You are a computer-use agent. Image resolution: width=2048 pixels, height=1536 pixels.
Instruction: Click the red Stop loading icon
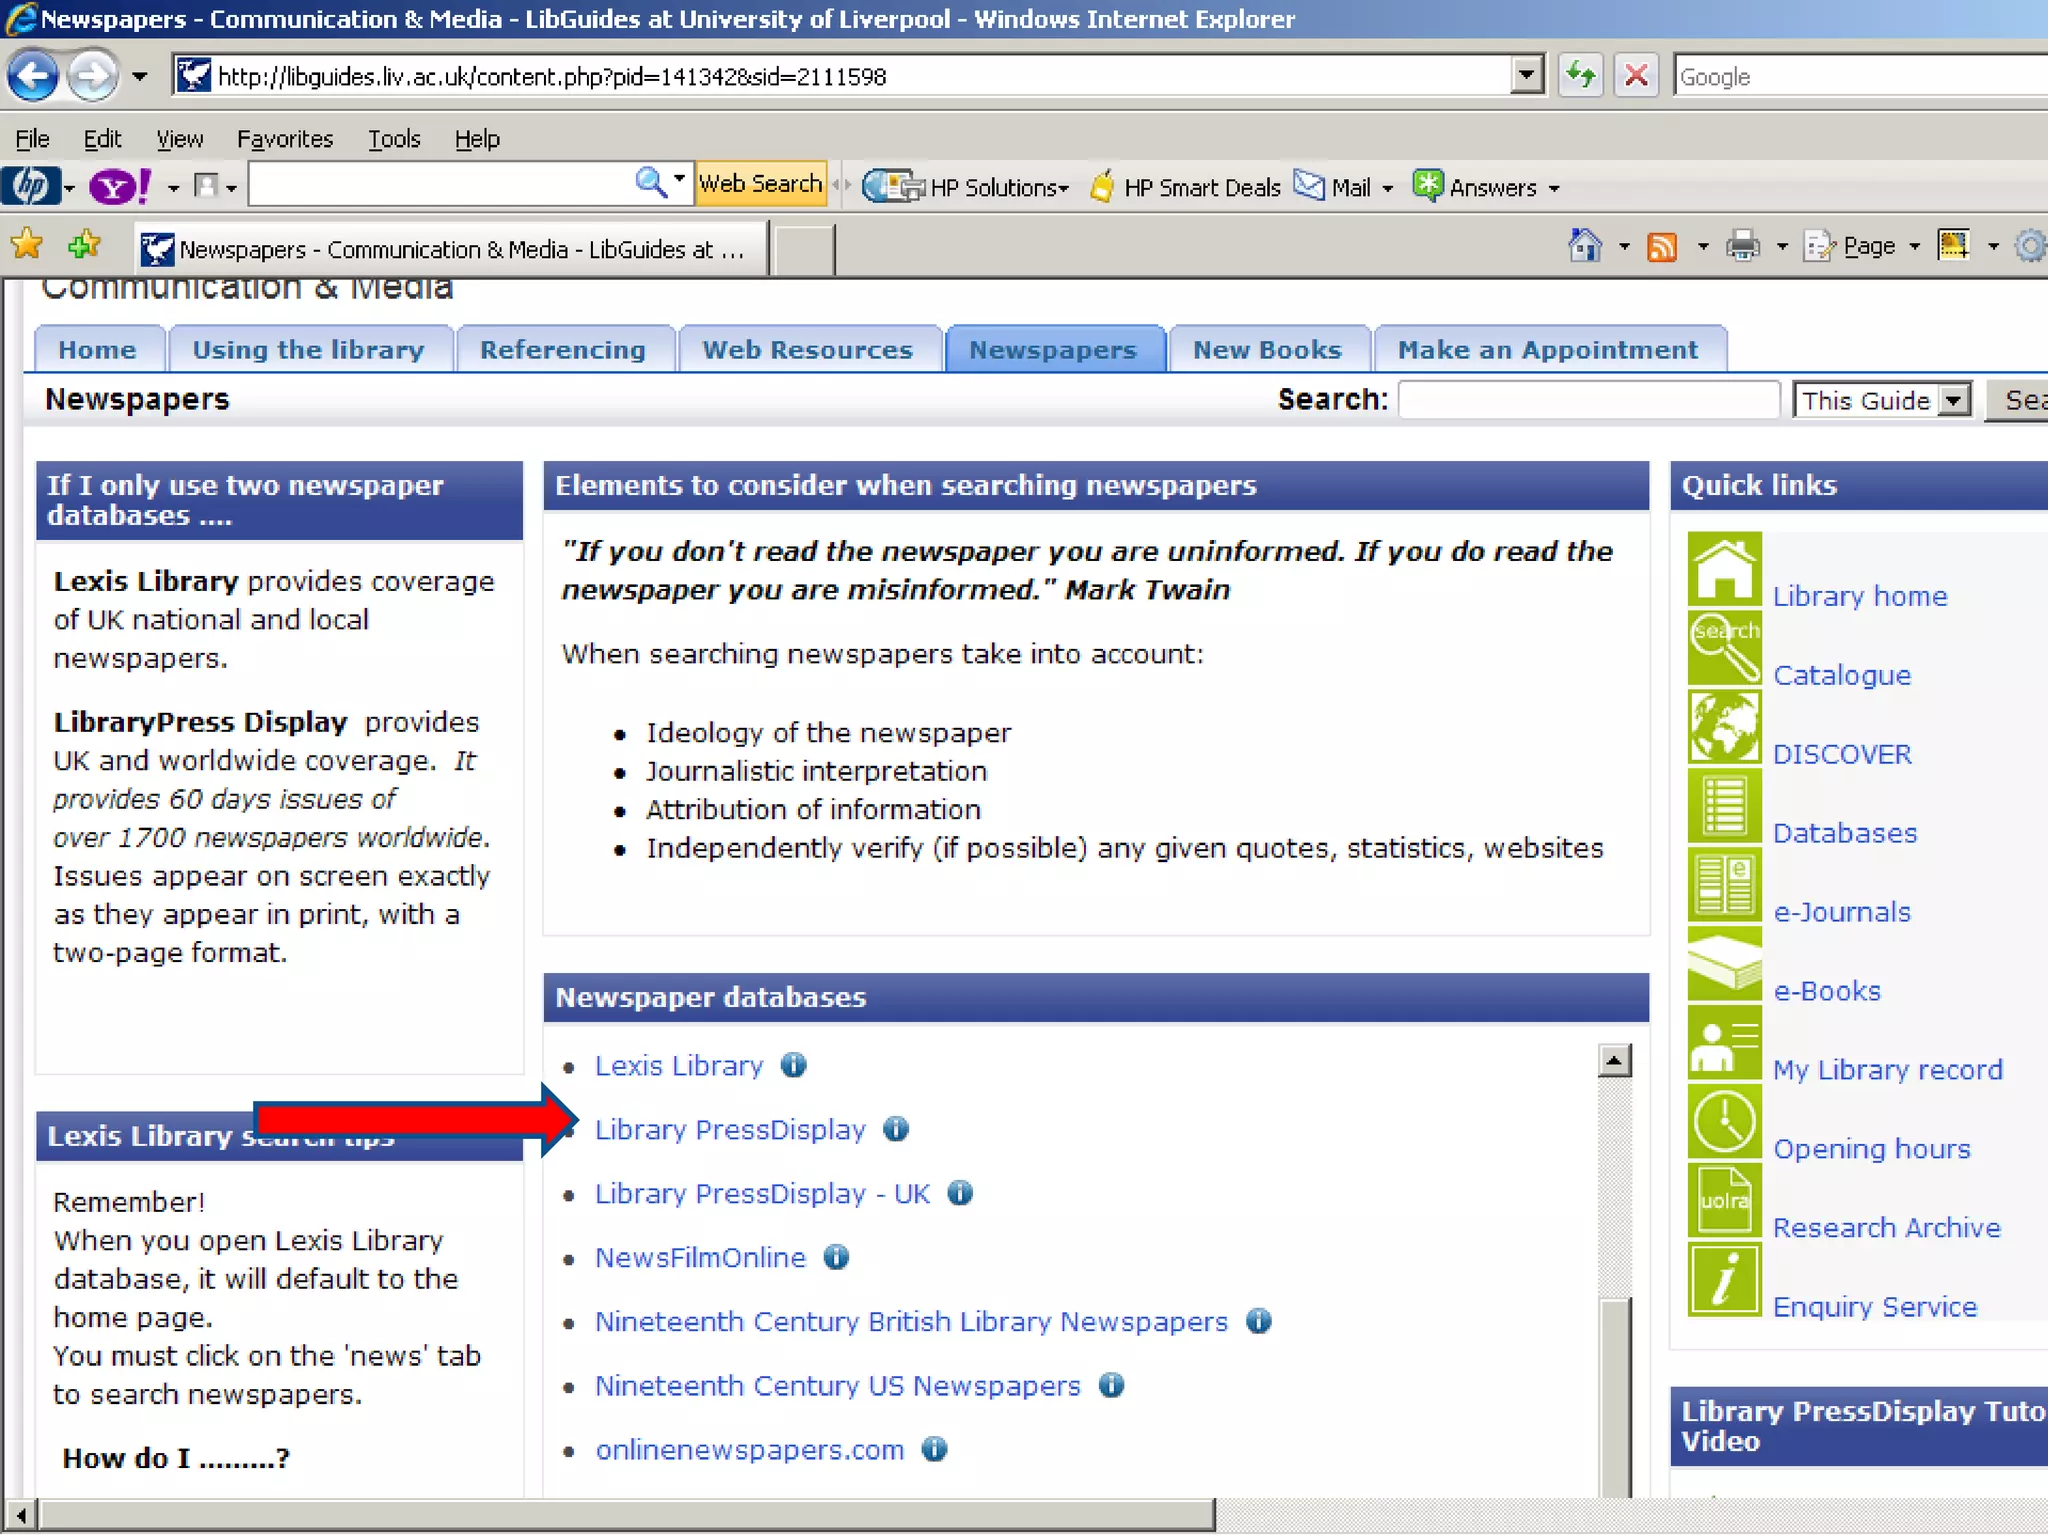coord(1636,76)
